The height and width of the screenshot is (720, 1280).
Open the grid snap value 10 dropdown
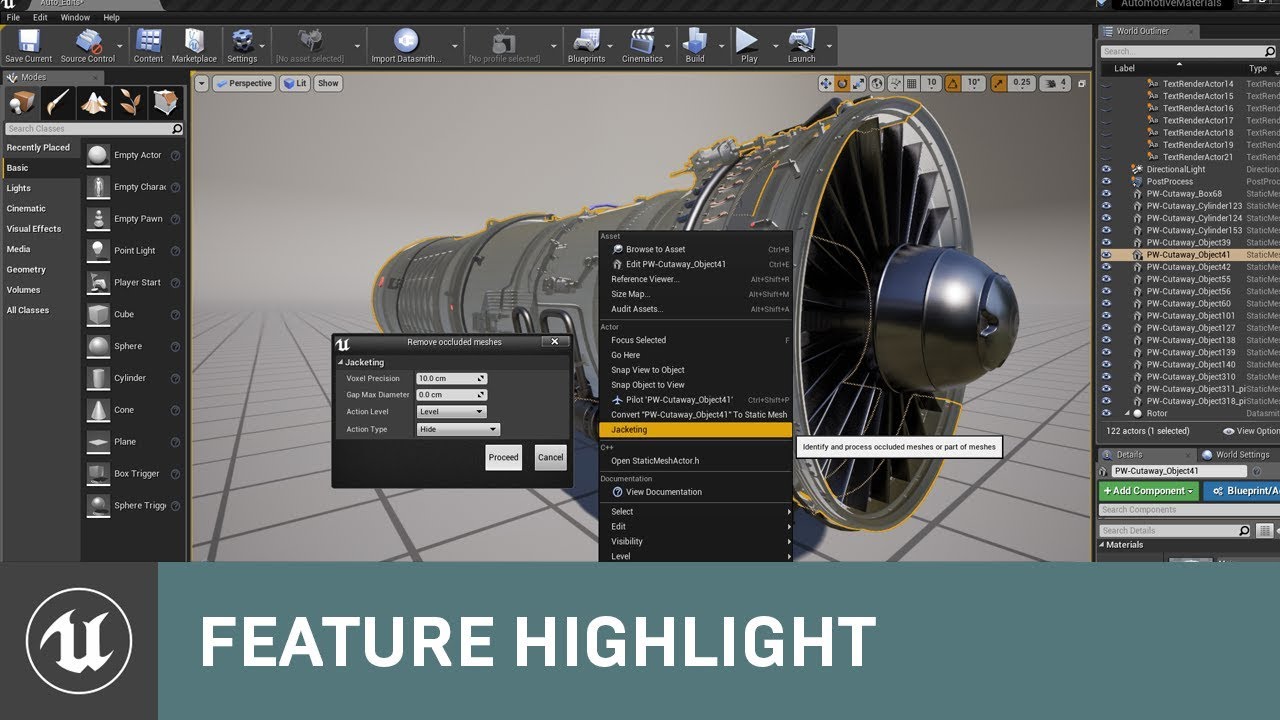(931, 83)
